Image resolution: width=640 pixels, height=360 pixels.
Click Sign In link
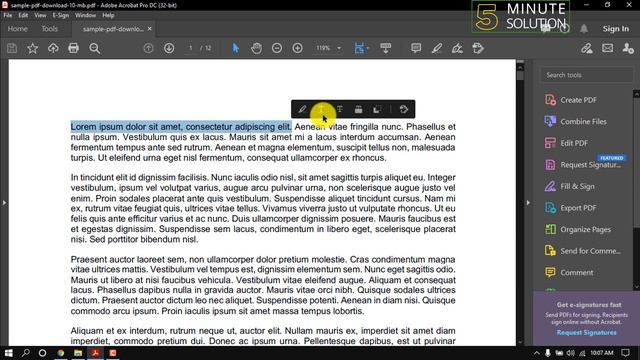coord(616,29)
